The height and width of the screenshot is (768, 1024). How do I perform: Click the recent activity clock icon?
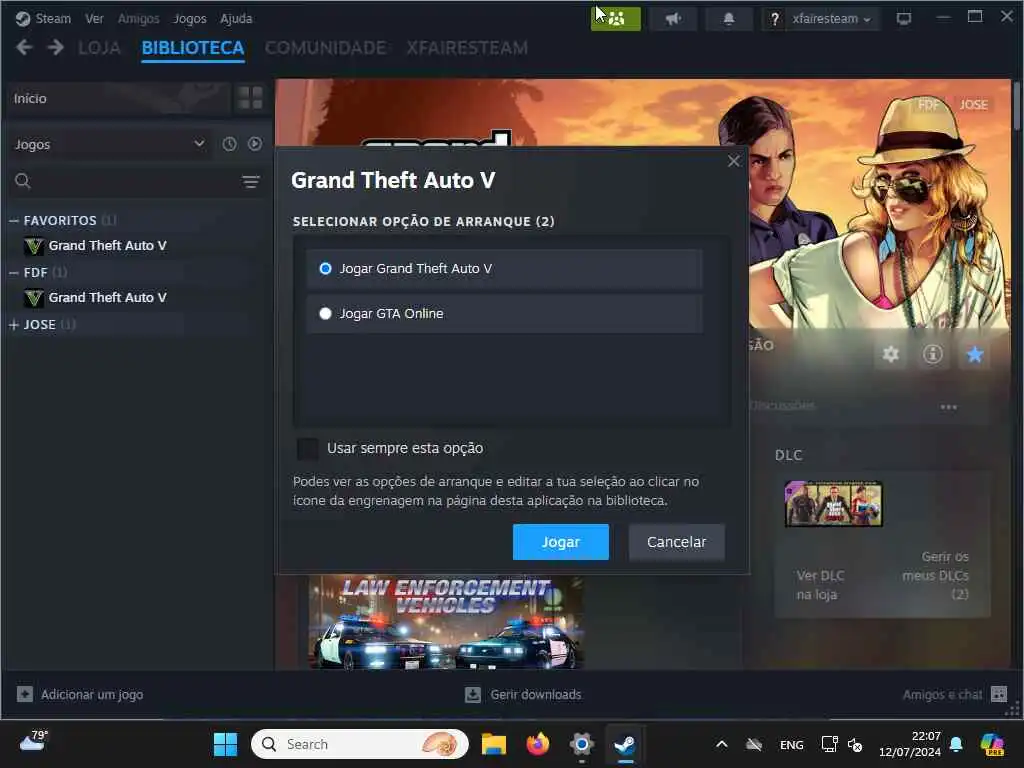[229, 144]
